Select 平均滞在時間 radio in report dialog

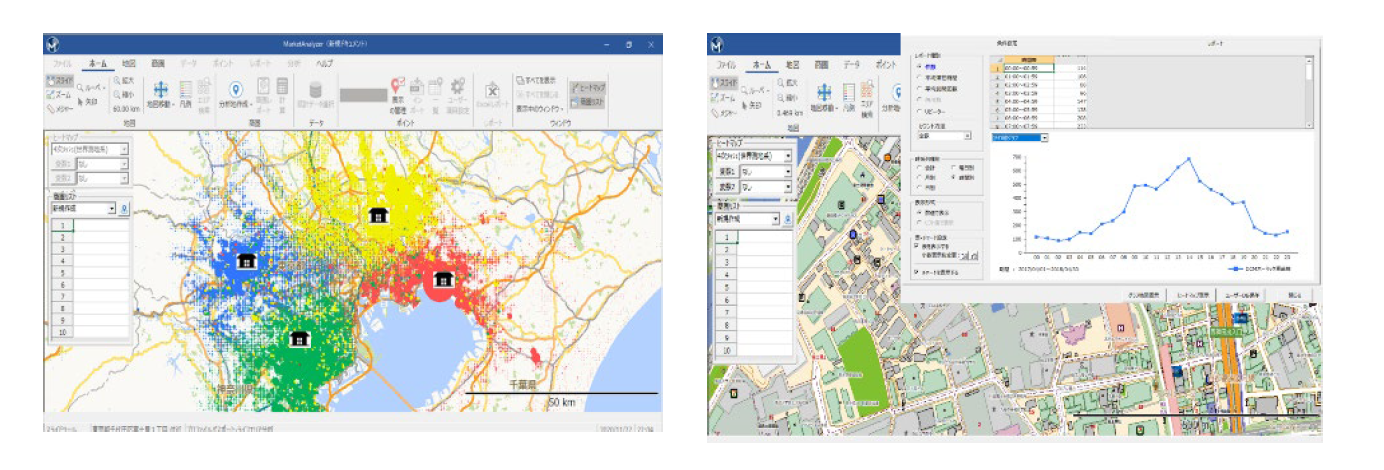click(x=920, y=76)
